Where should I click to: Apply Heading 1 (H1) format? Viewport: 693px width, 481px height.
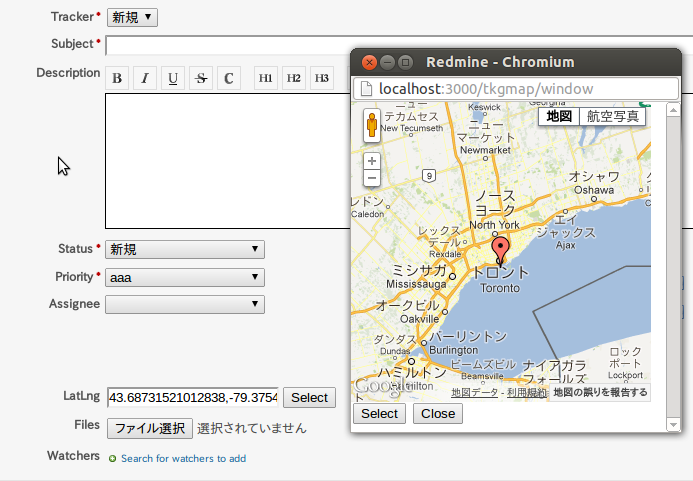pyautogui.click(x=266, y=78)
